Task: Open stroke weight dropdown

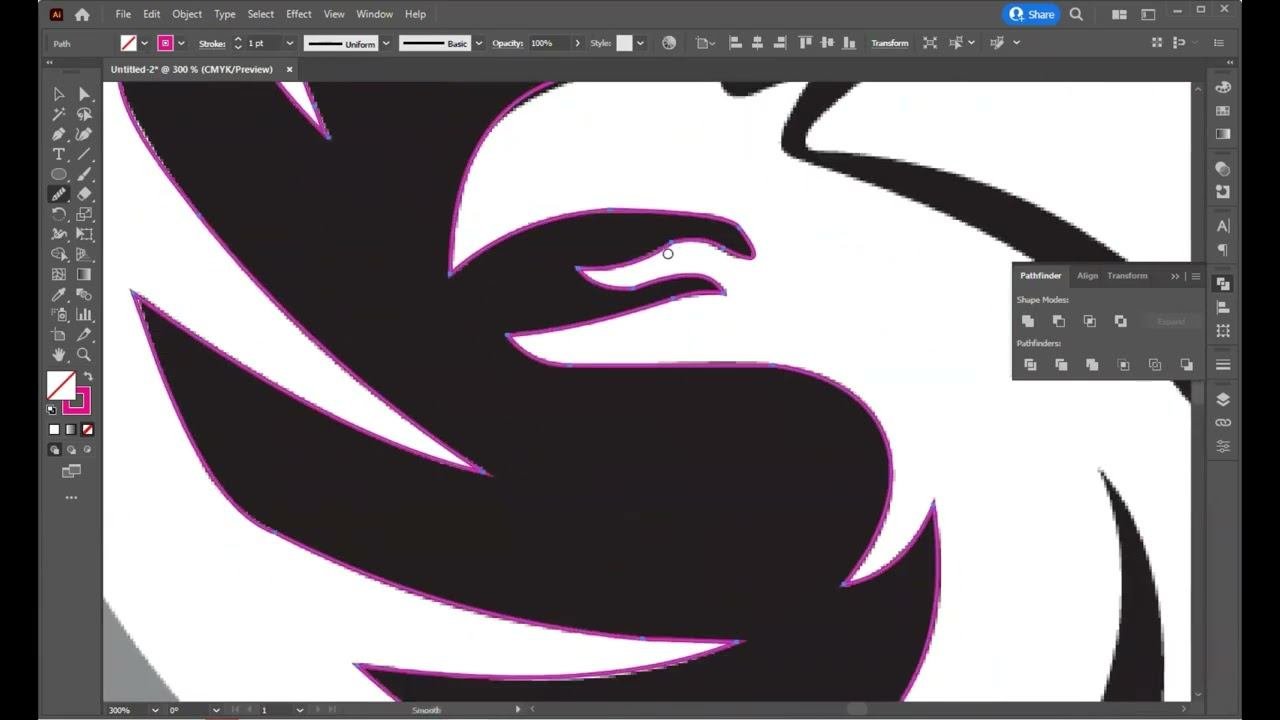Action: pyautogui.click(x=289, y=44)
